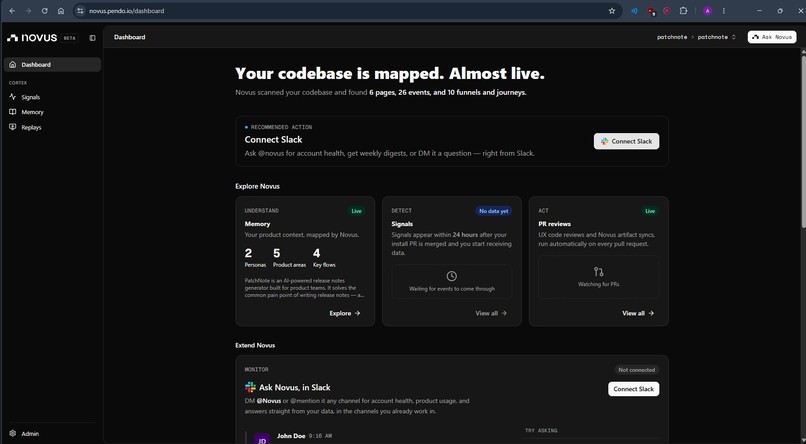This screenshot has height=444, width=806.
Task: Click the Signals card title
Action: 402,224
